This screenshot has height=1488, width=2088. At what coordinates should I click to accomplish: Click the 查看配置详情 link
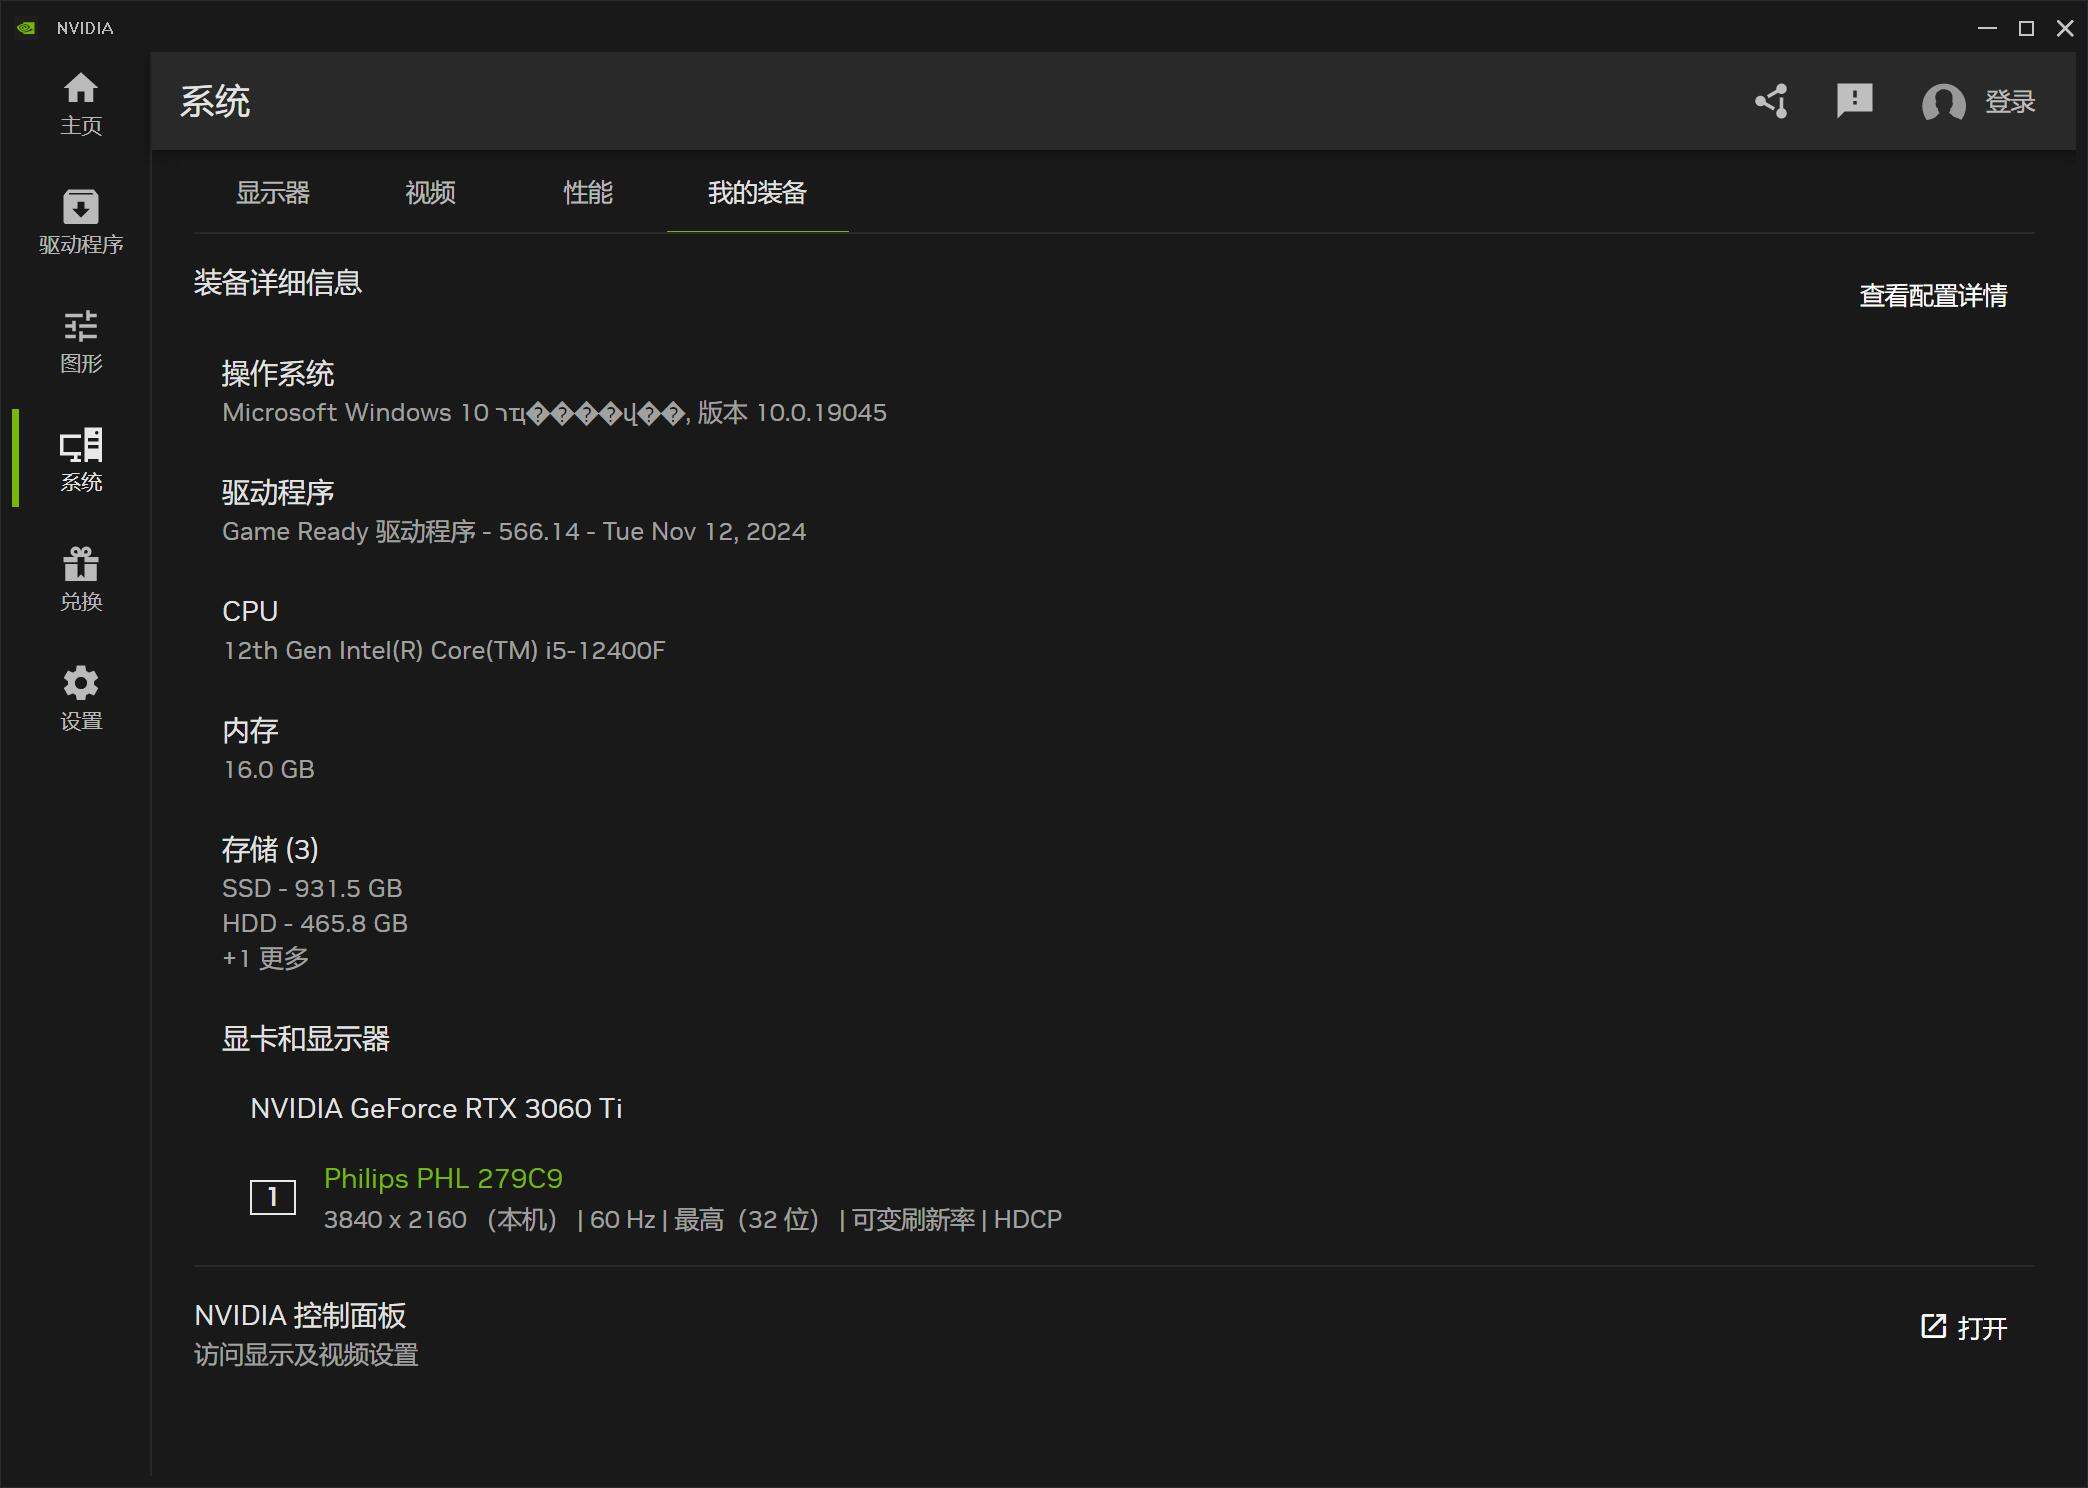coord(1932,293)
